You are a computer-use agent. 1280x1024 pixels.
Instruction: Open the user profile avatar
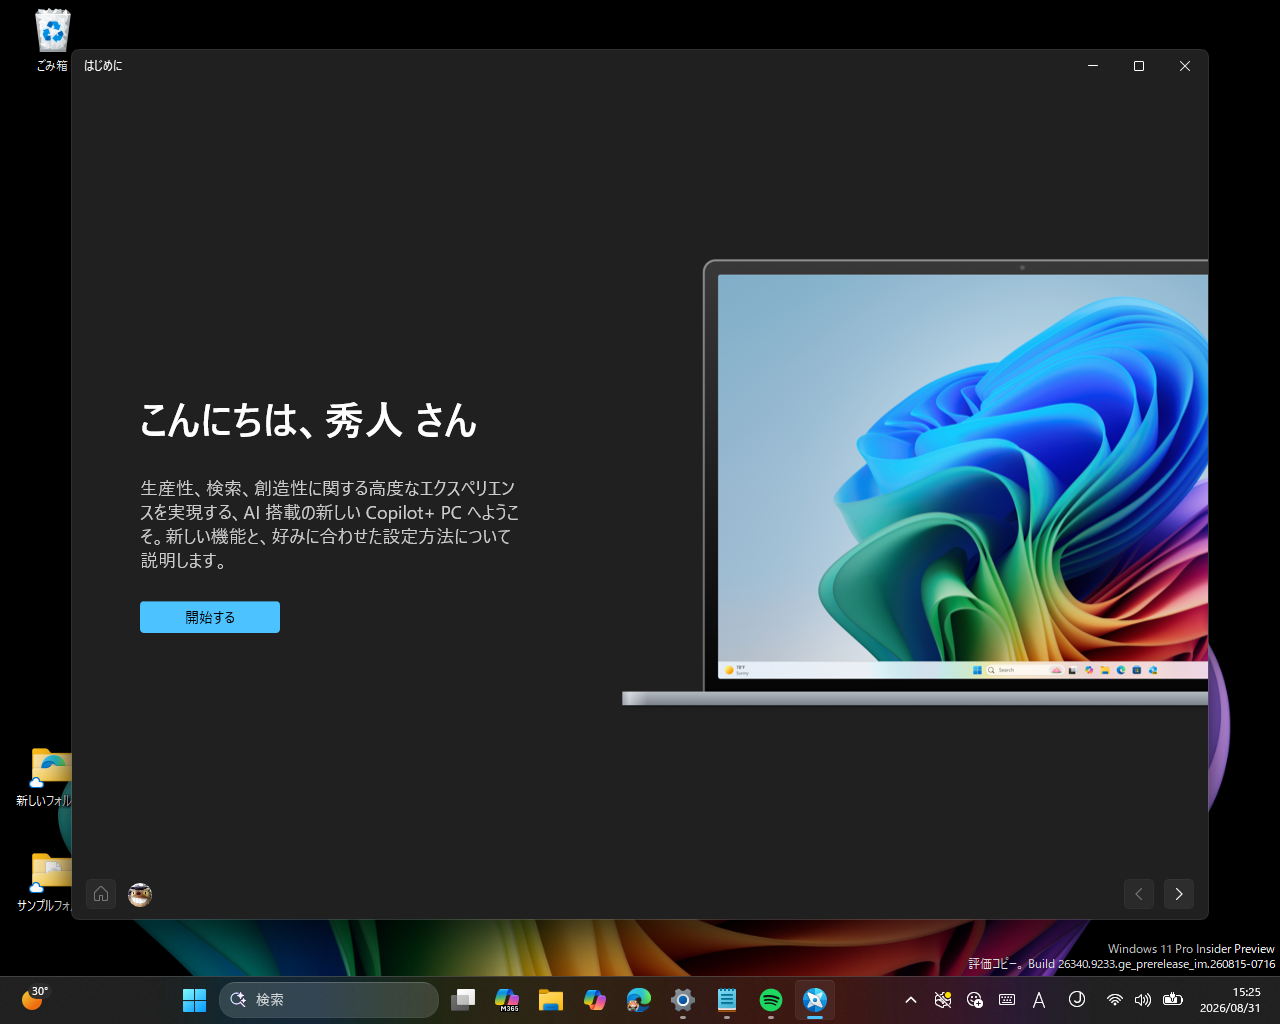(140, 895)
